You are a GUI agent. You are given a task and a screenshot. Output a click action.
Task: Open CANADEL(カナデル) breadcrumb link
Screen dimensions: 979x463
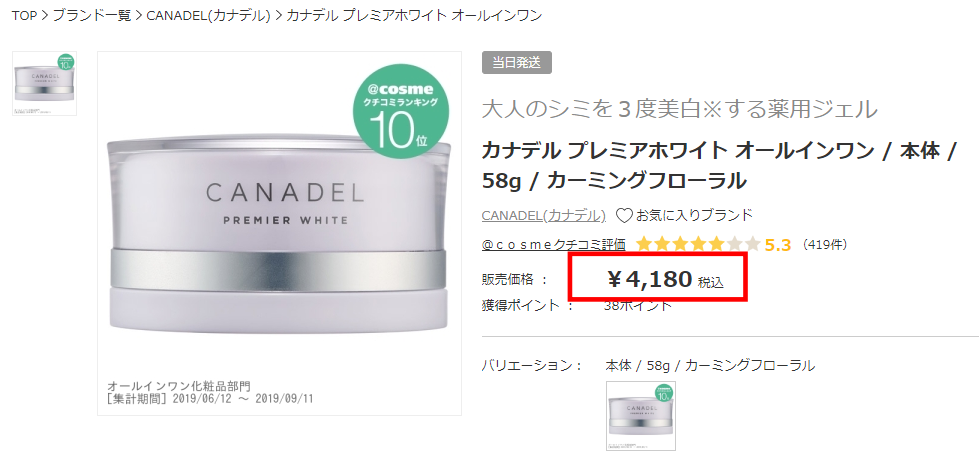point(209,16)
